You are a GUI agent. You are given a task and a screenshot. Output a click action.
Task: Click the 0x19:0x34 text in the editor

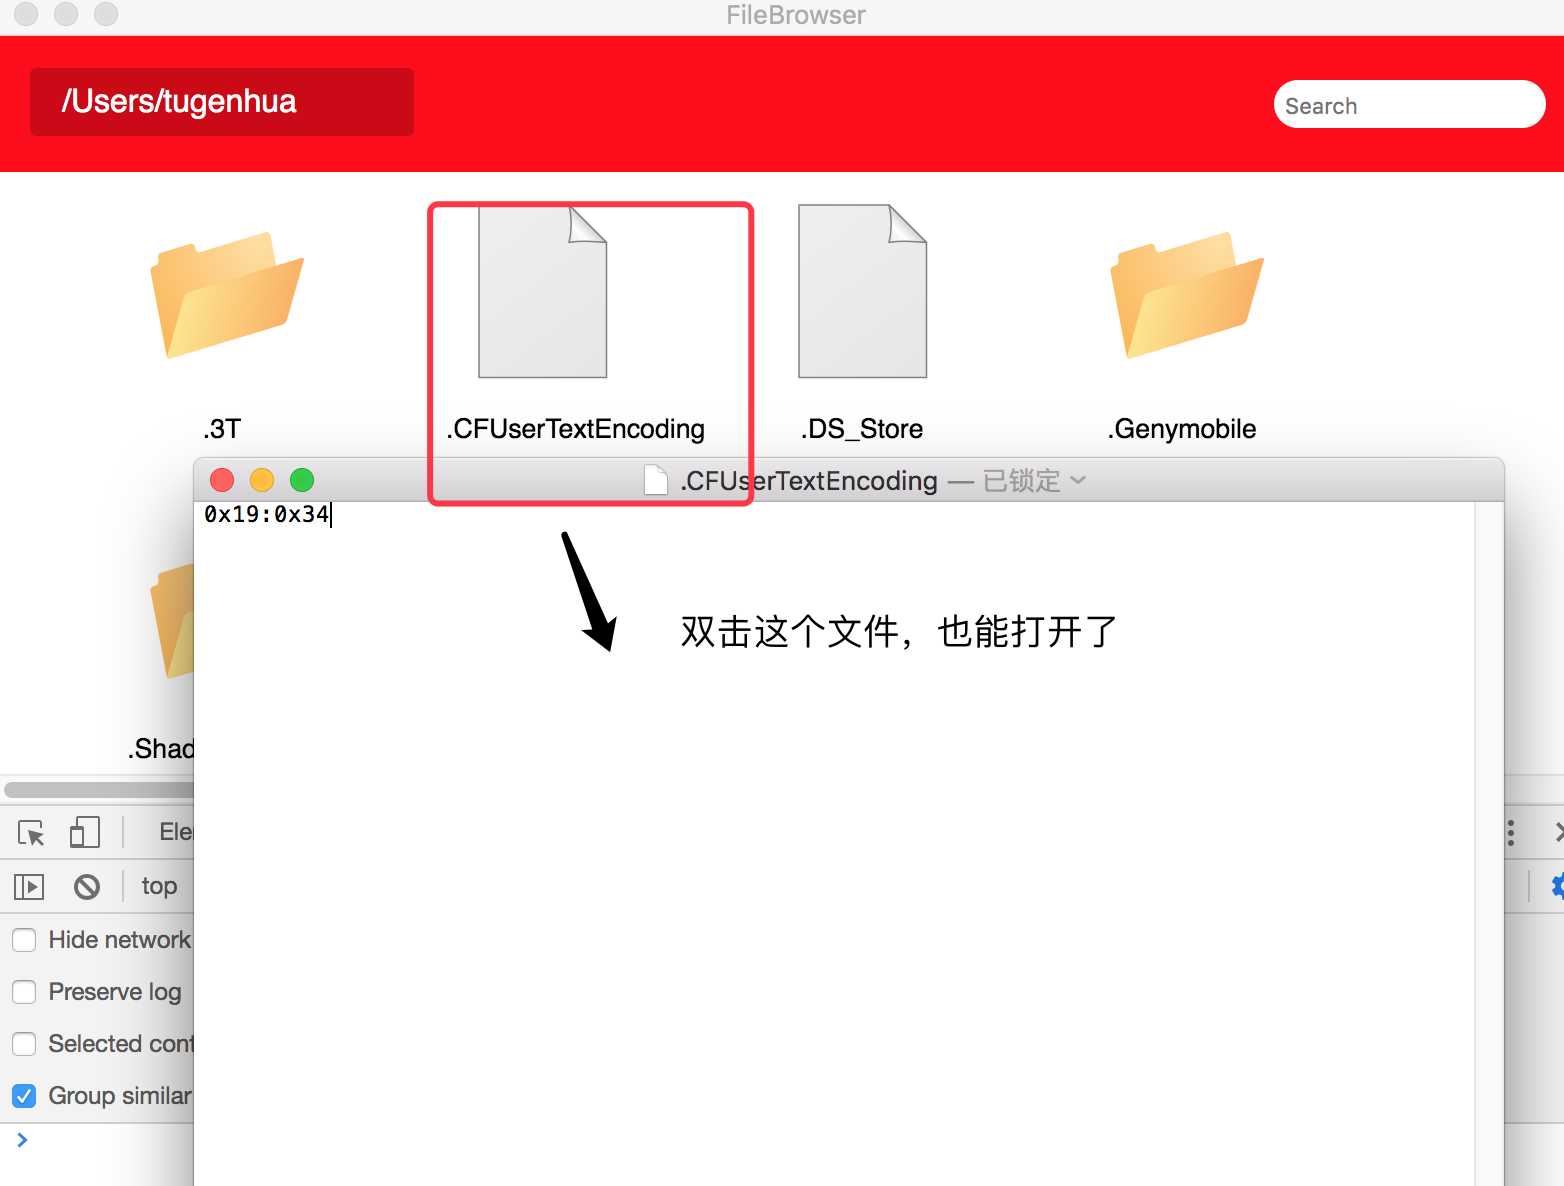[x=267, y=515]
